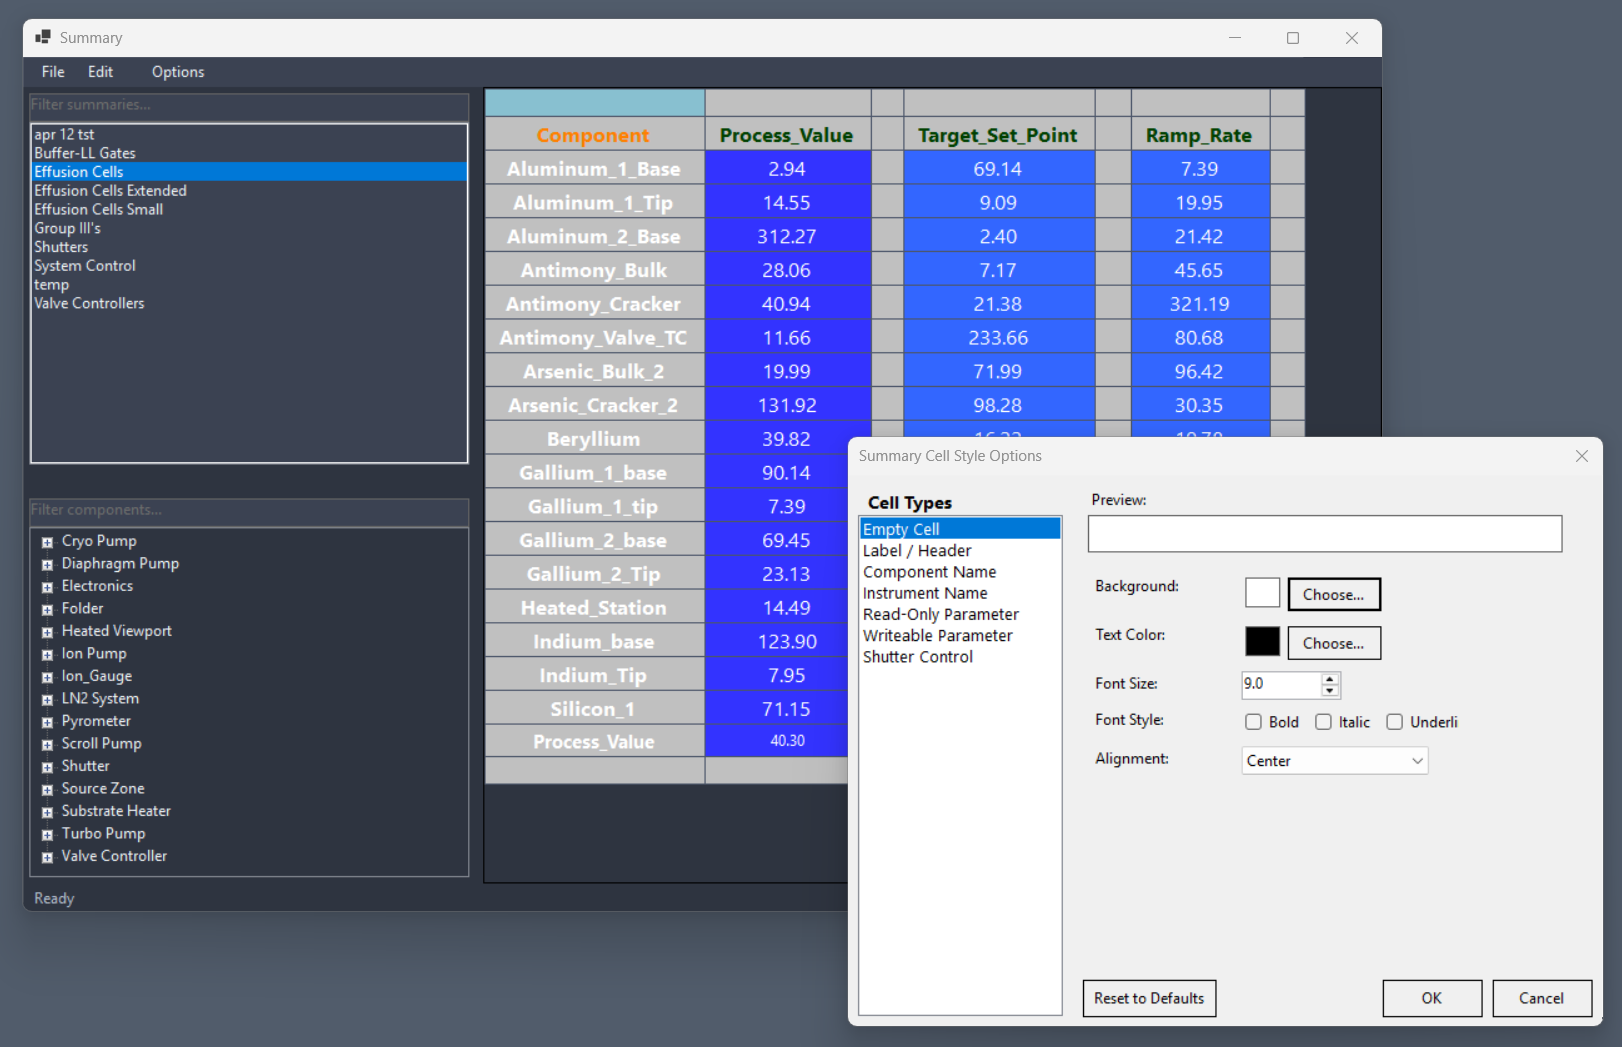The width and height of the screenshot is (1622, 1047).
Task: Decrease font size with down arrow
Action: click(1330, 691)
